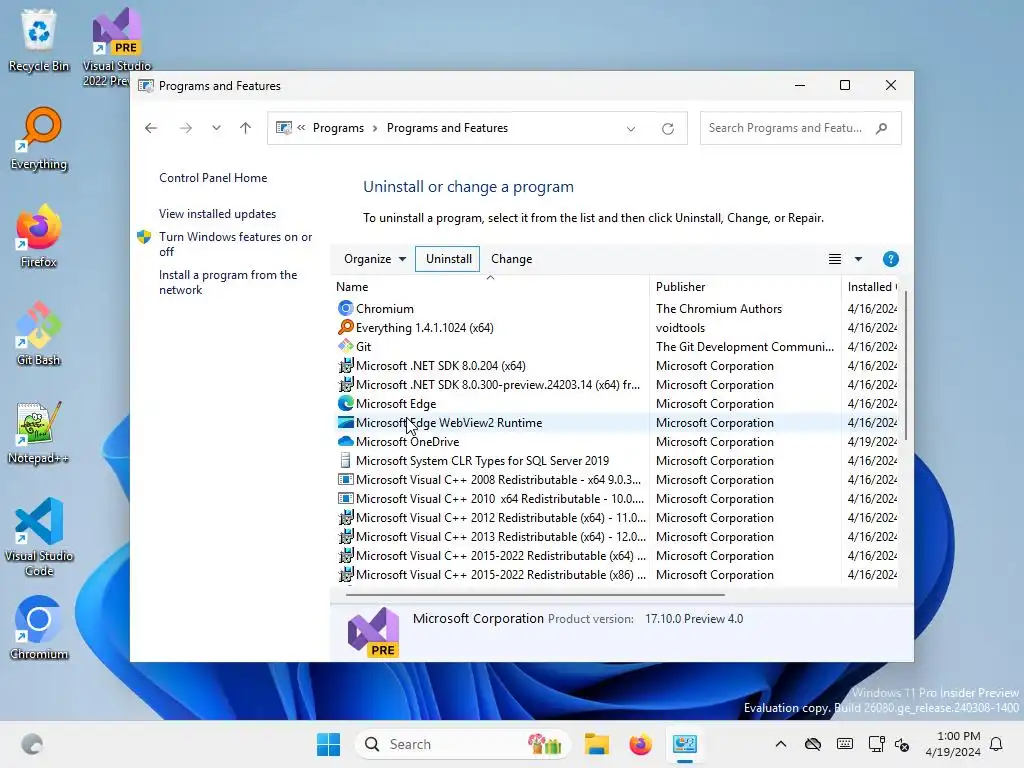Expand the chevron after Programs in breadcrumb

point(375,128)
